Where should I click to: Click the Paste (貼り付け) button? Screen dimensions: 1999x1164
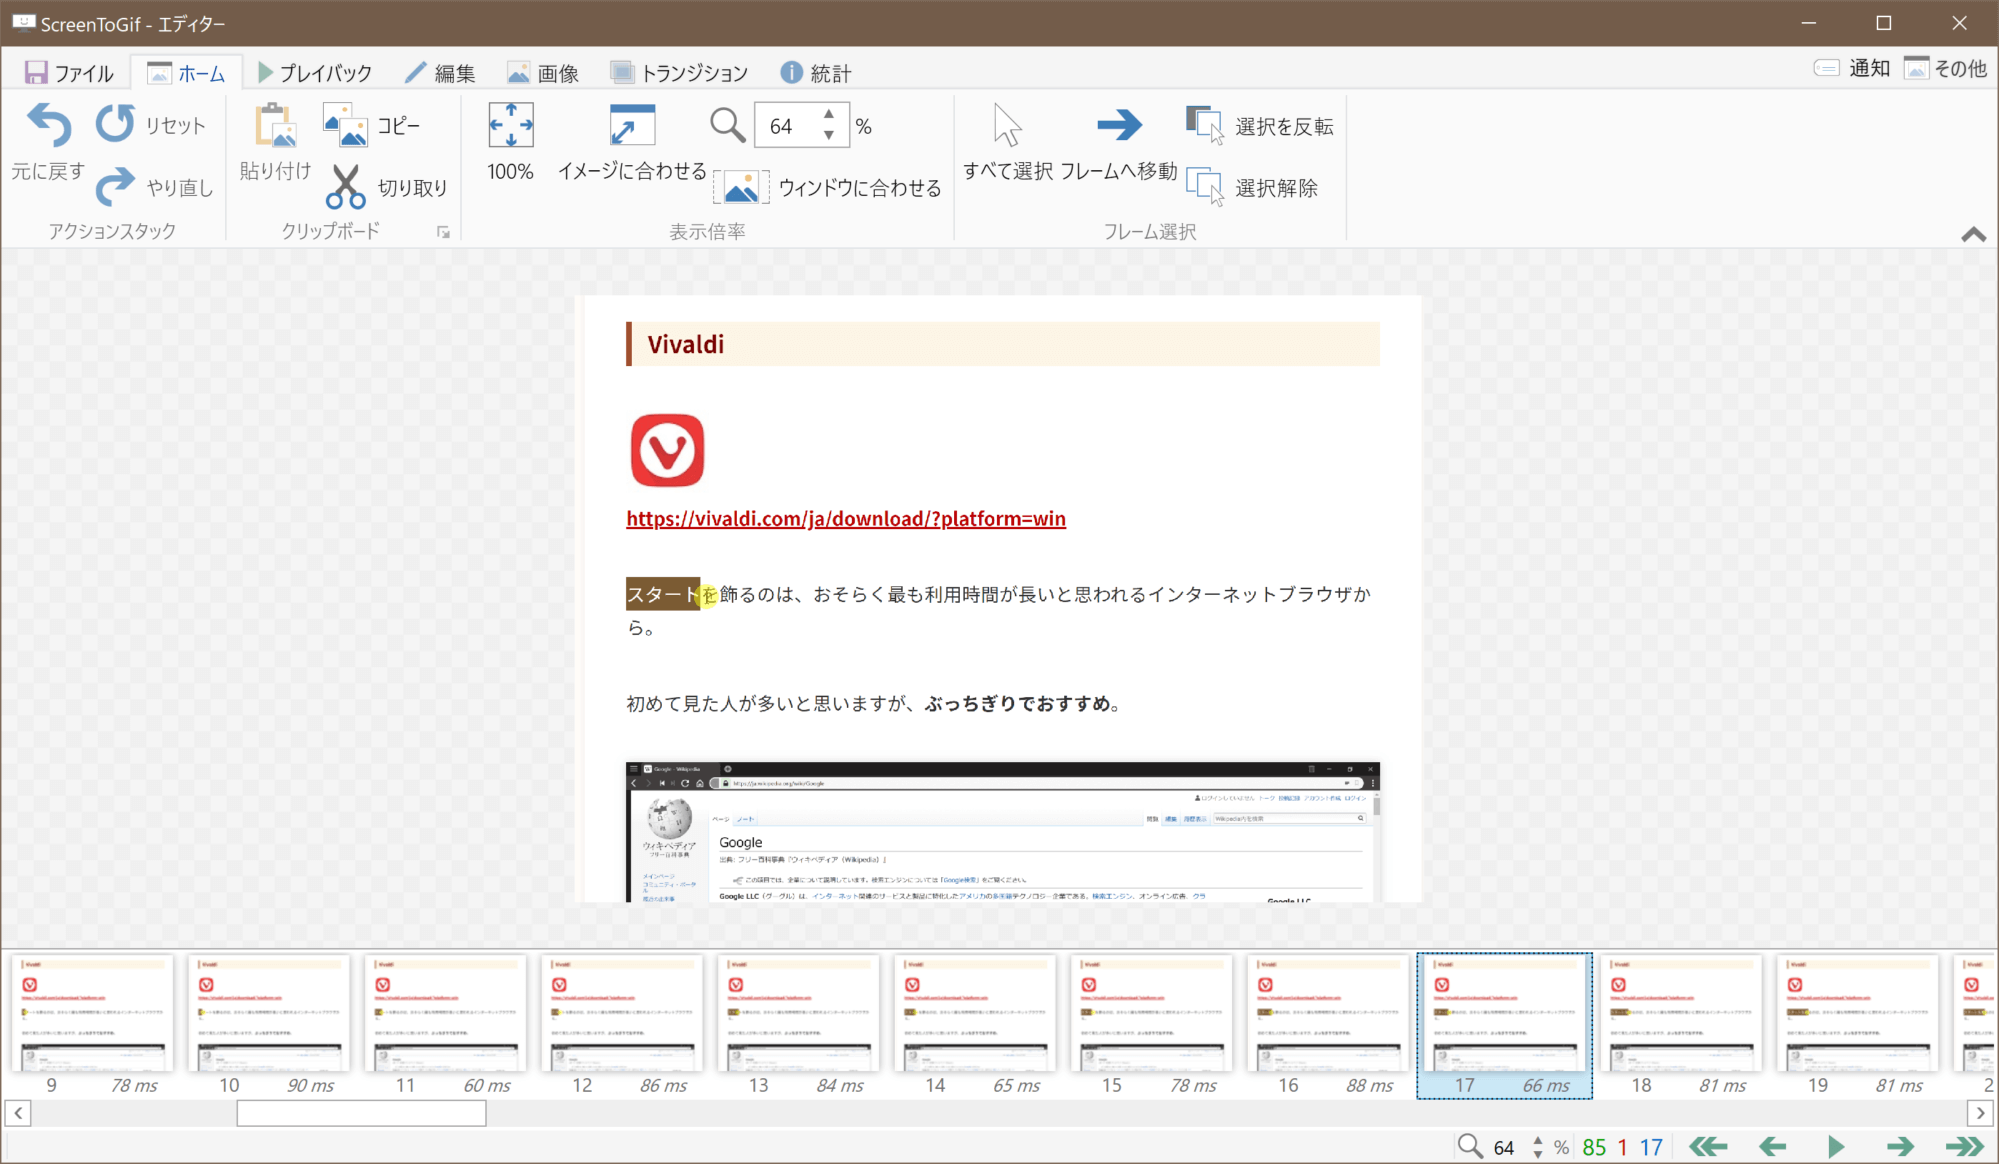click(275, 143)
